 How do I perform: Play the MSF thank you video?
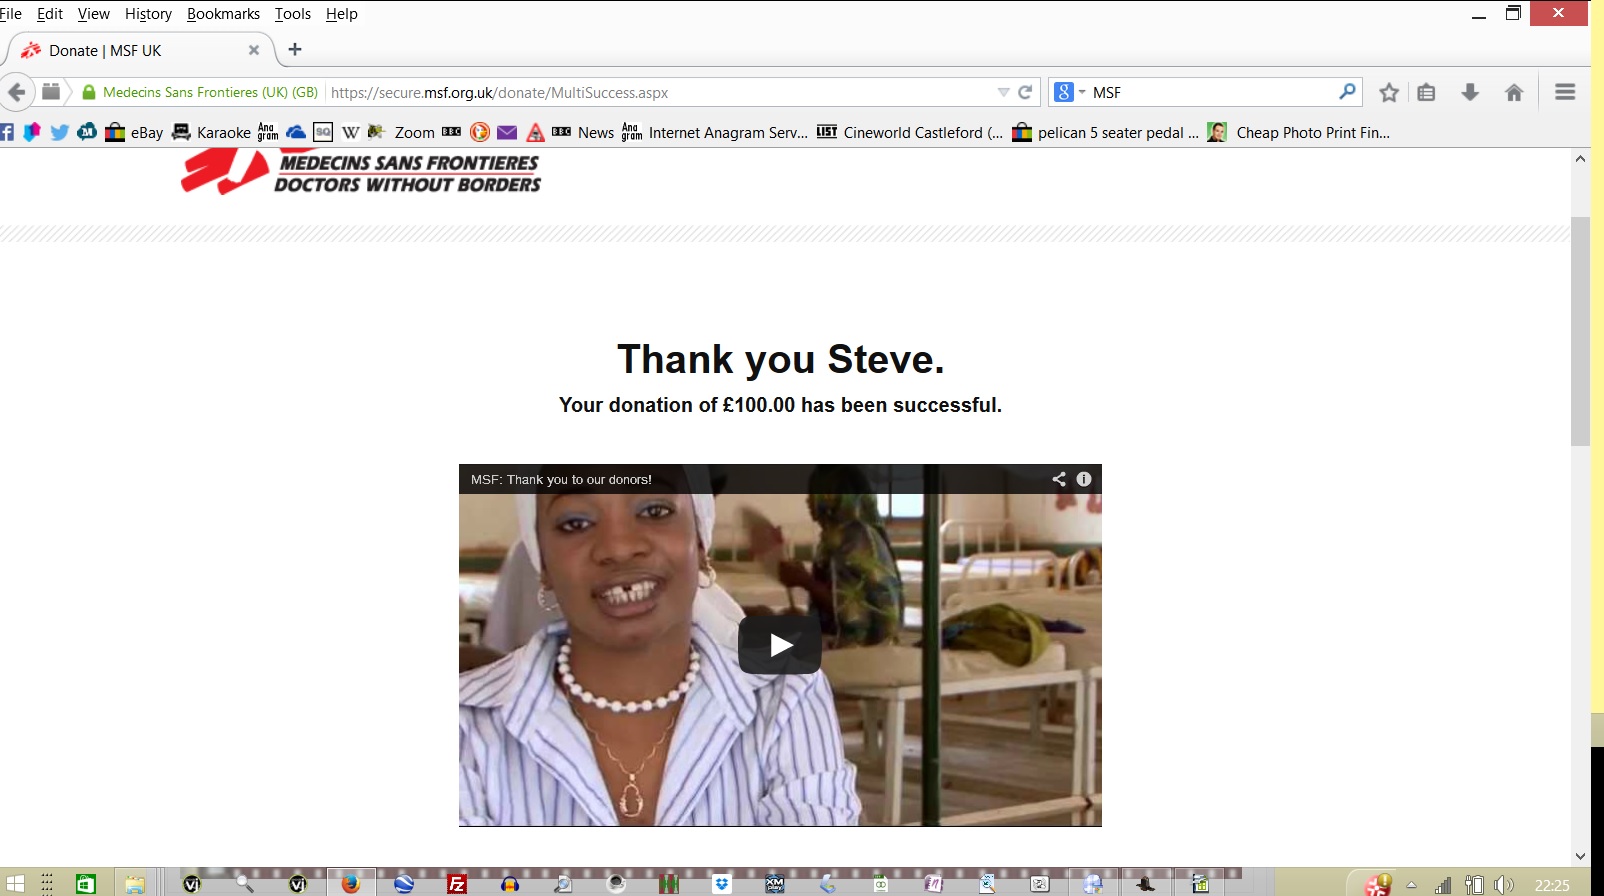click(780, 645)
